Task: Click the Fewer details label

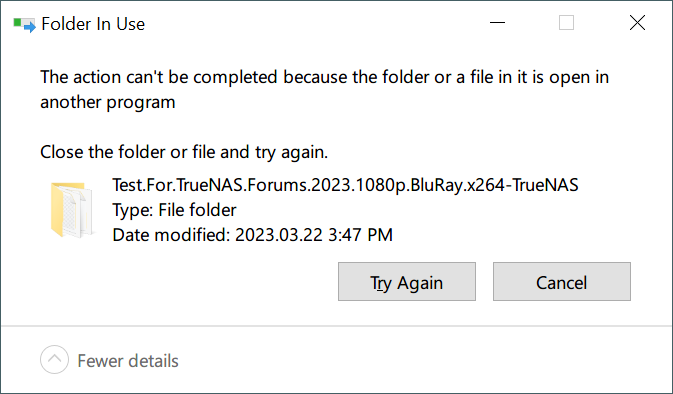Action: tap(128, 361)
